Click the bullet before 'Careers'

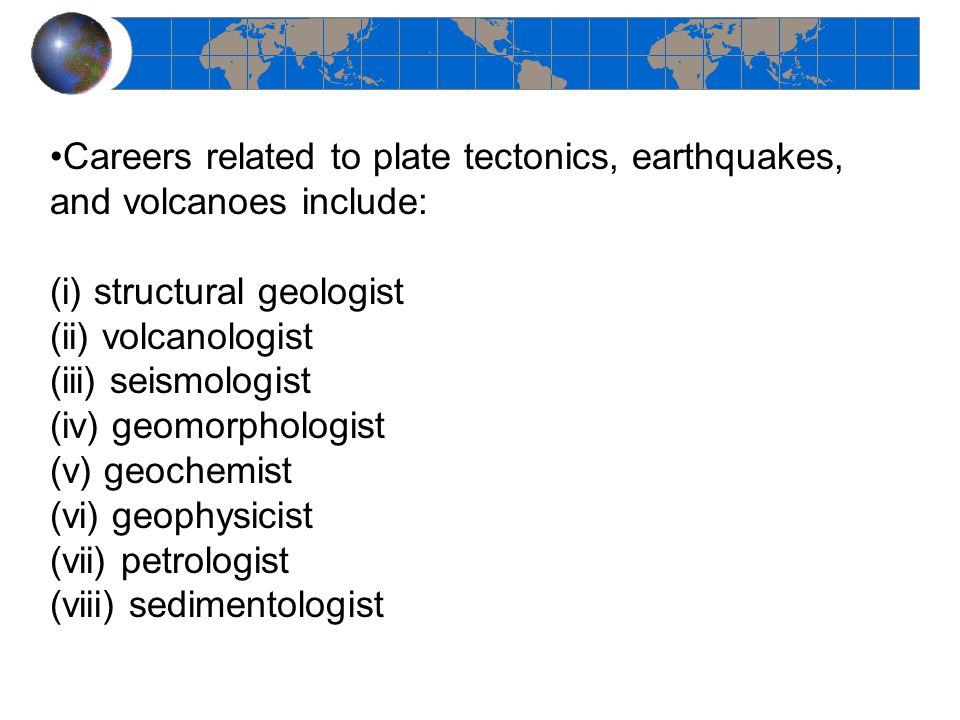pyautogui.click(x=56, y=158)
